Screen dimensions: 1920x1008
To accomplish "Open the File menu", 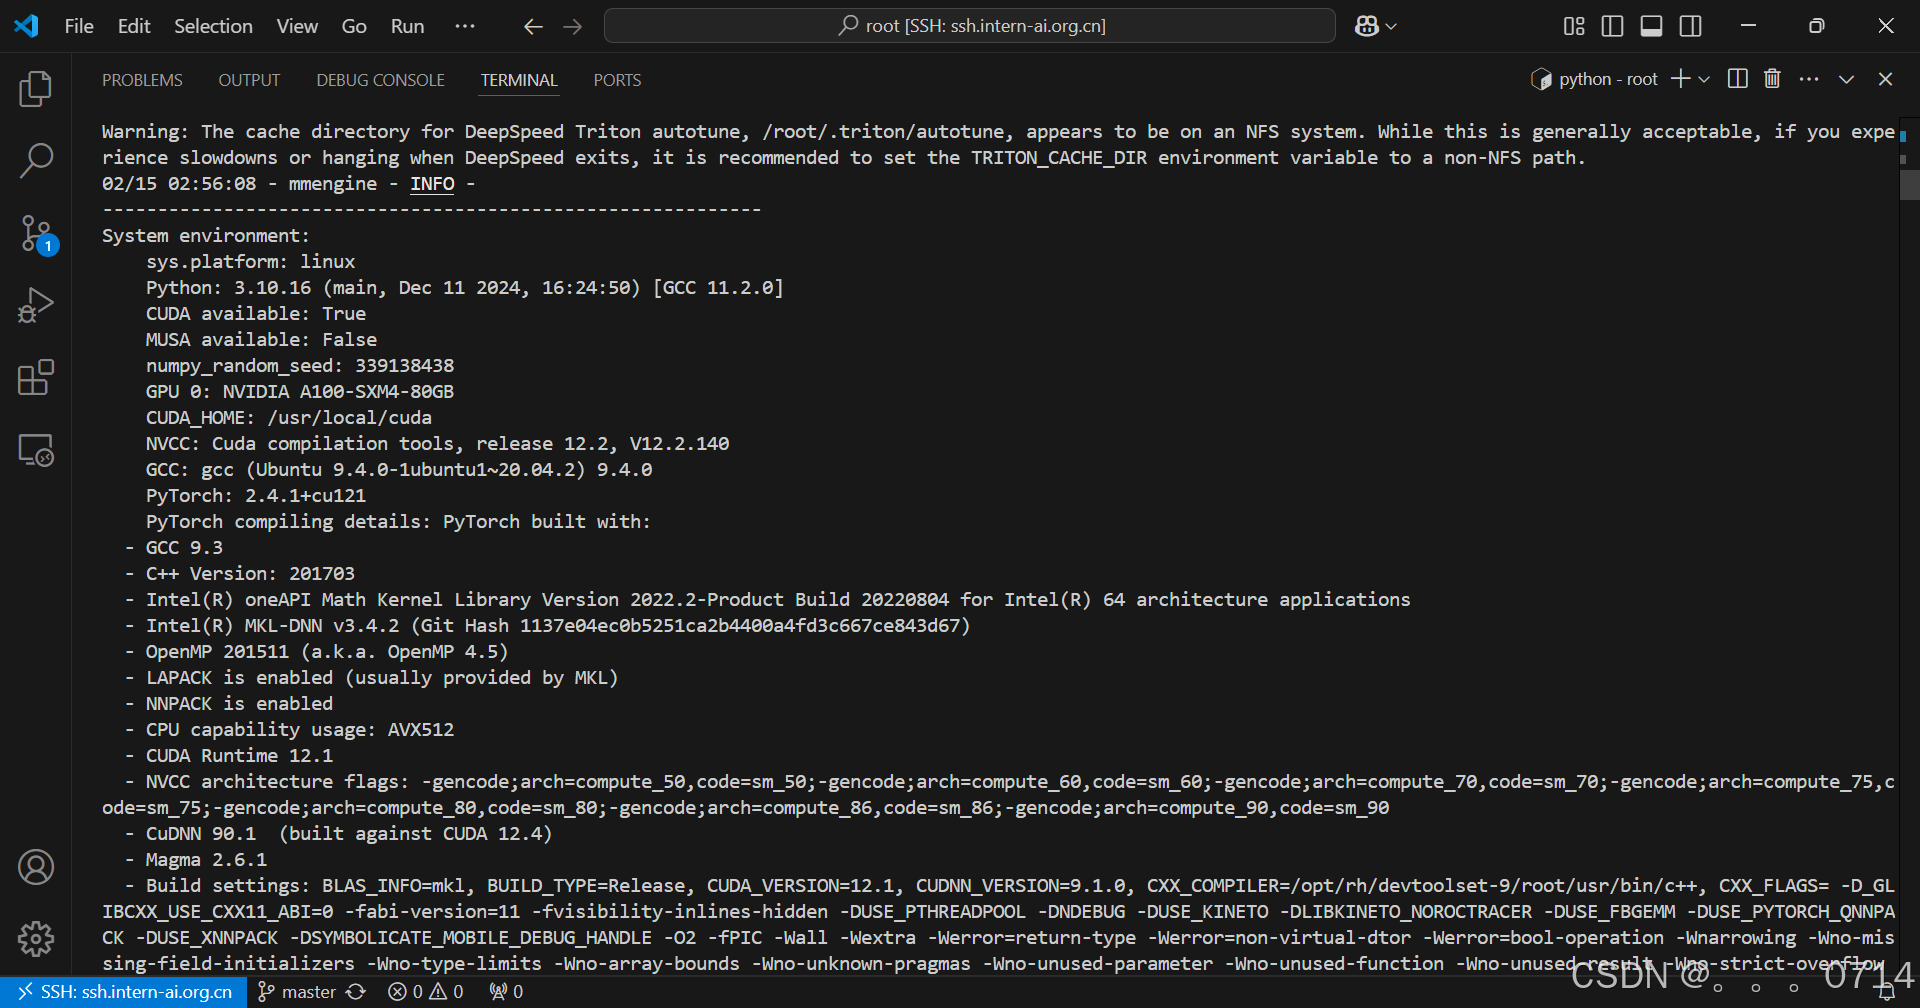I will point(79,26).
